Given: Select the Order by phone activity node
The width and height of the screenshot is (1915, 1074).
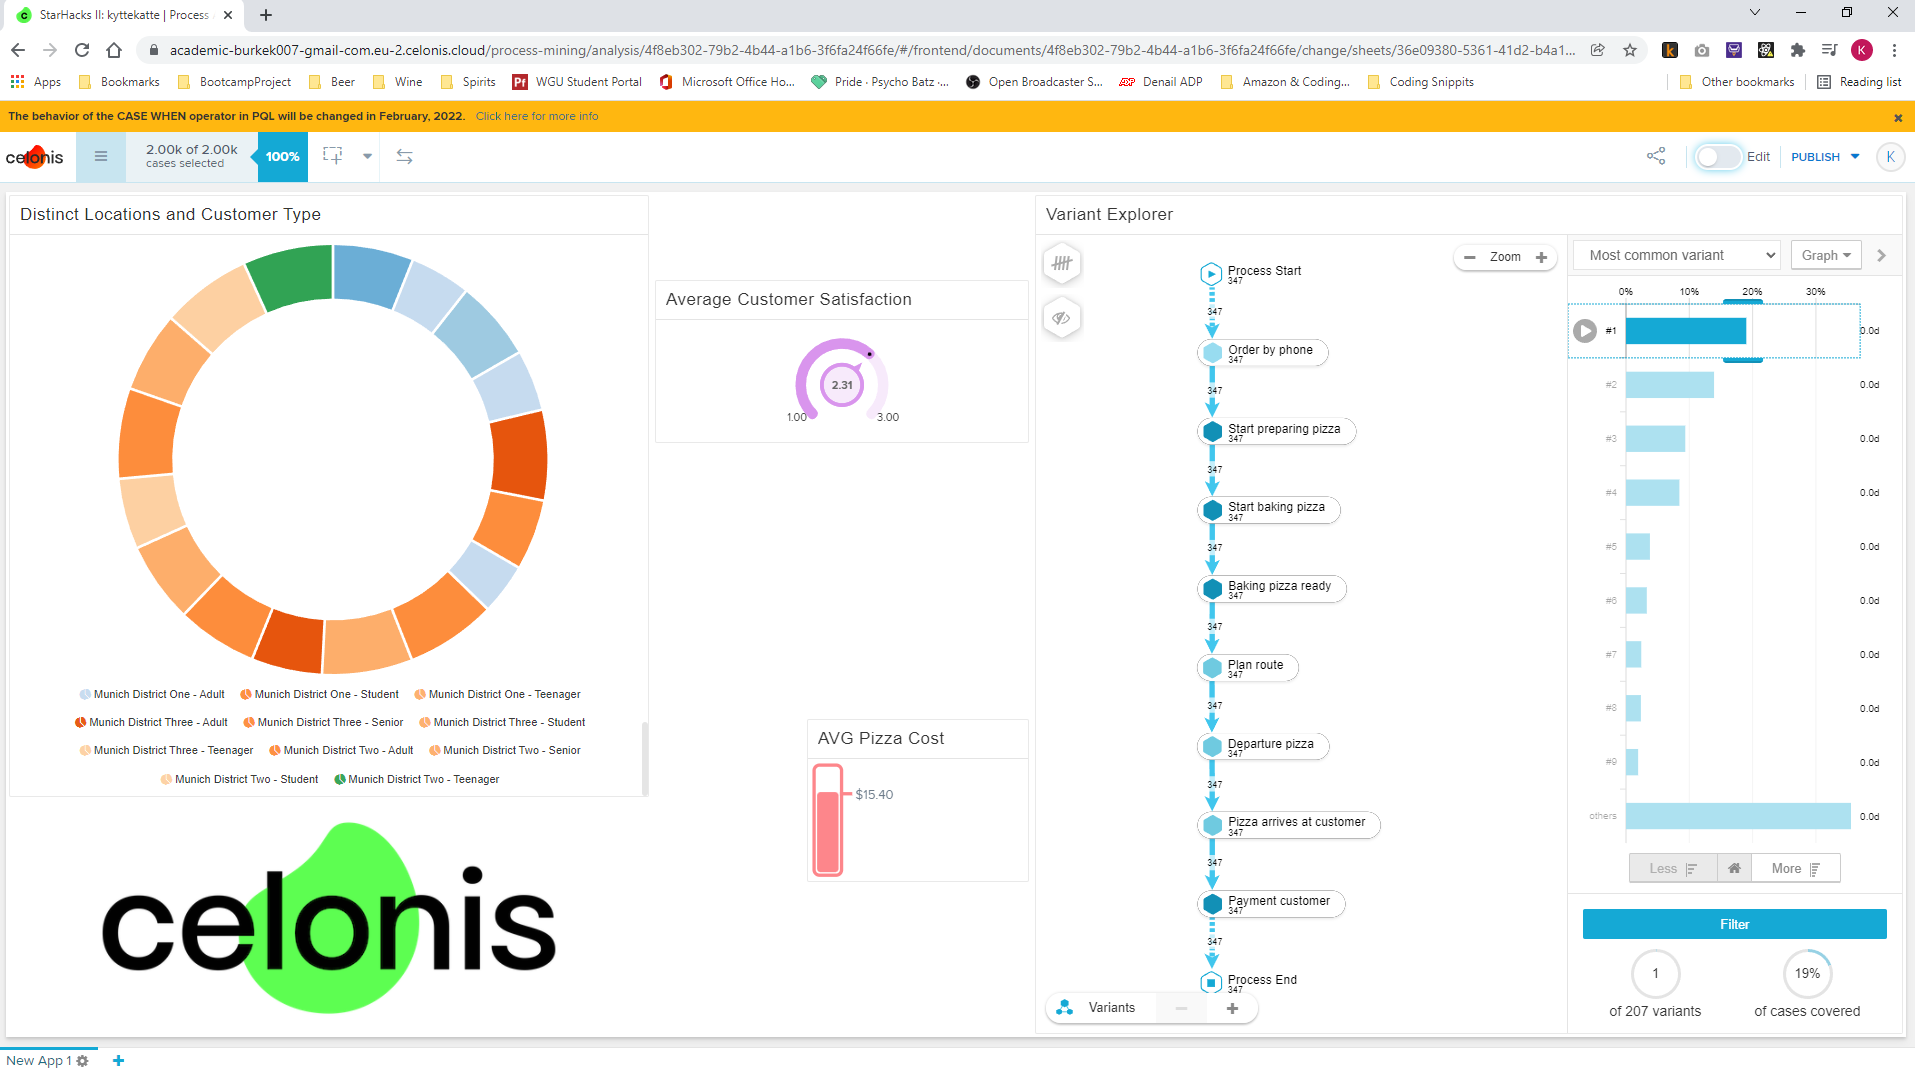Looking at the screenshot, I should [x=1263, y=352].
